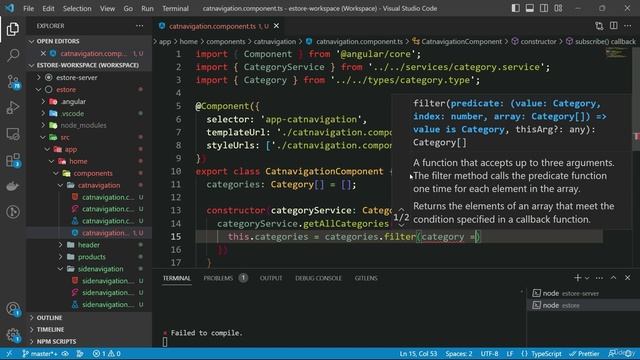Expand the Timeline section
The image size is (640, 360).
(x=50, y=329)
